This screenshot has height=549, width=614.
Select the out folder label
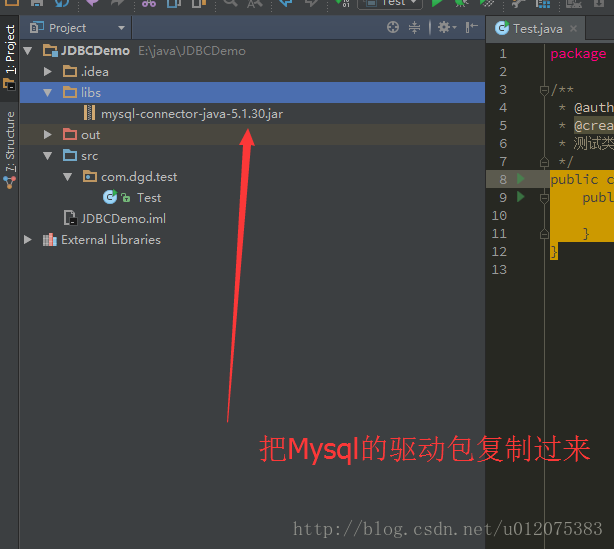click(x=90, y=135)
